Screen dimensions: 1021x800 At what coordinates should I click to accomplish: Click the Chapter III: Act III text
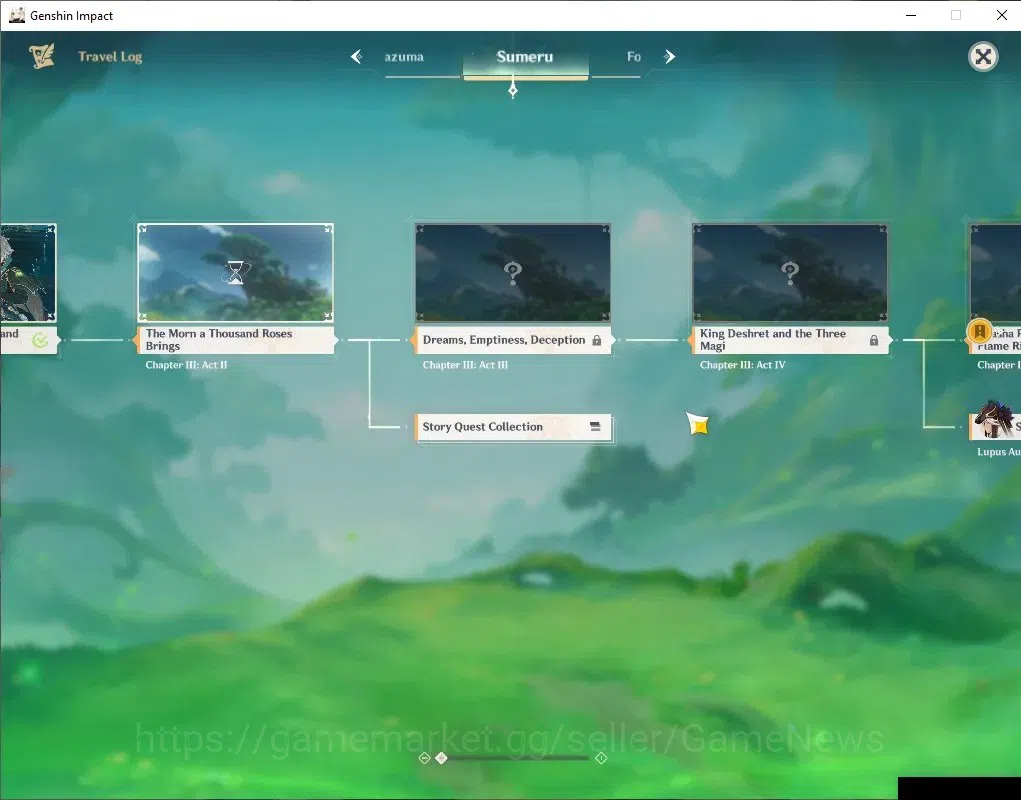[465, 365]
